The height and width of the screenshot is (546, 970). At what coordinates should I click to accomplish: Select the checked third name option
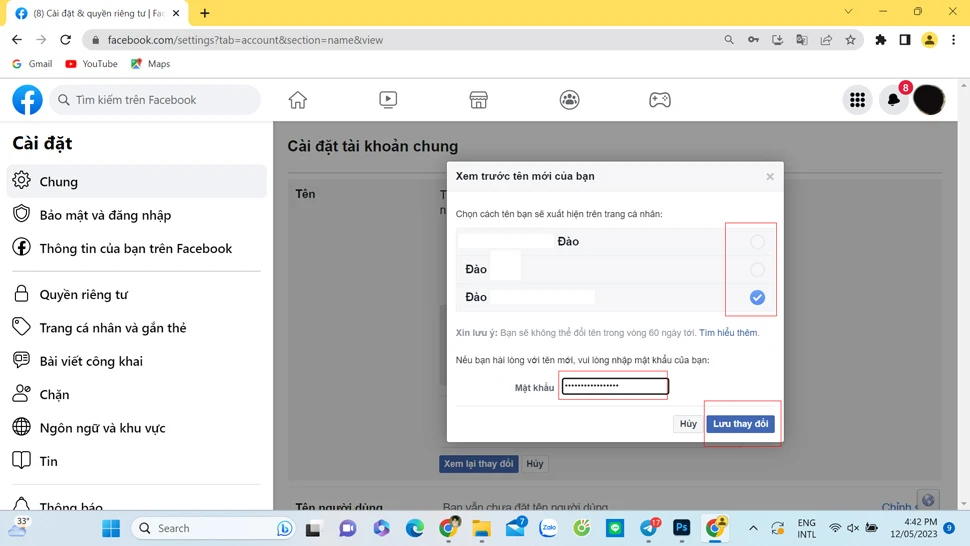tap(757, 297)
